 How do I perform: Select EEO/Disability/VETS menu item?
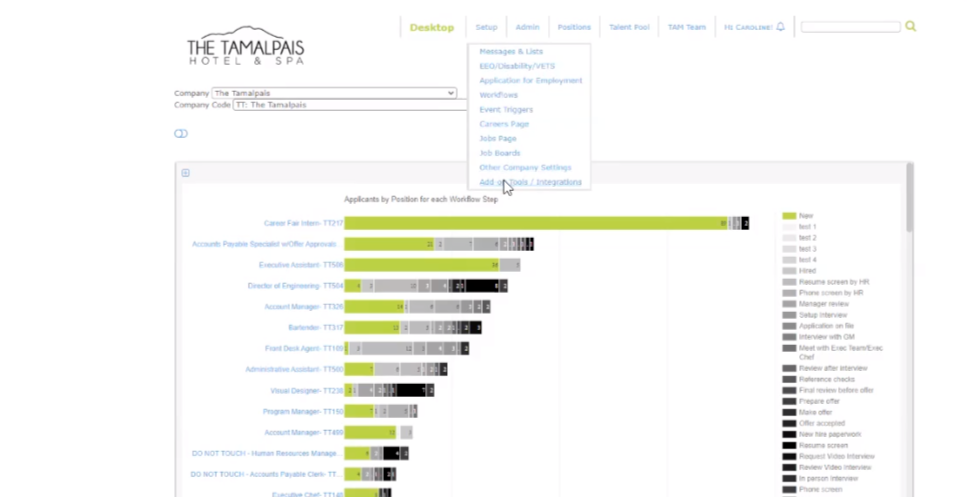tap(517, 66)
